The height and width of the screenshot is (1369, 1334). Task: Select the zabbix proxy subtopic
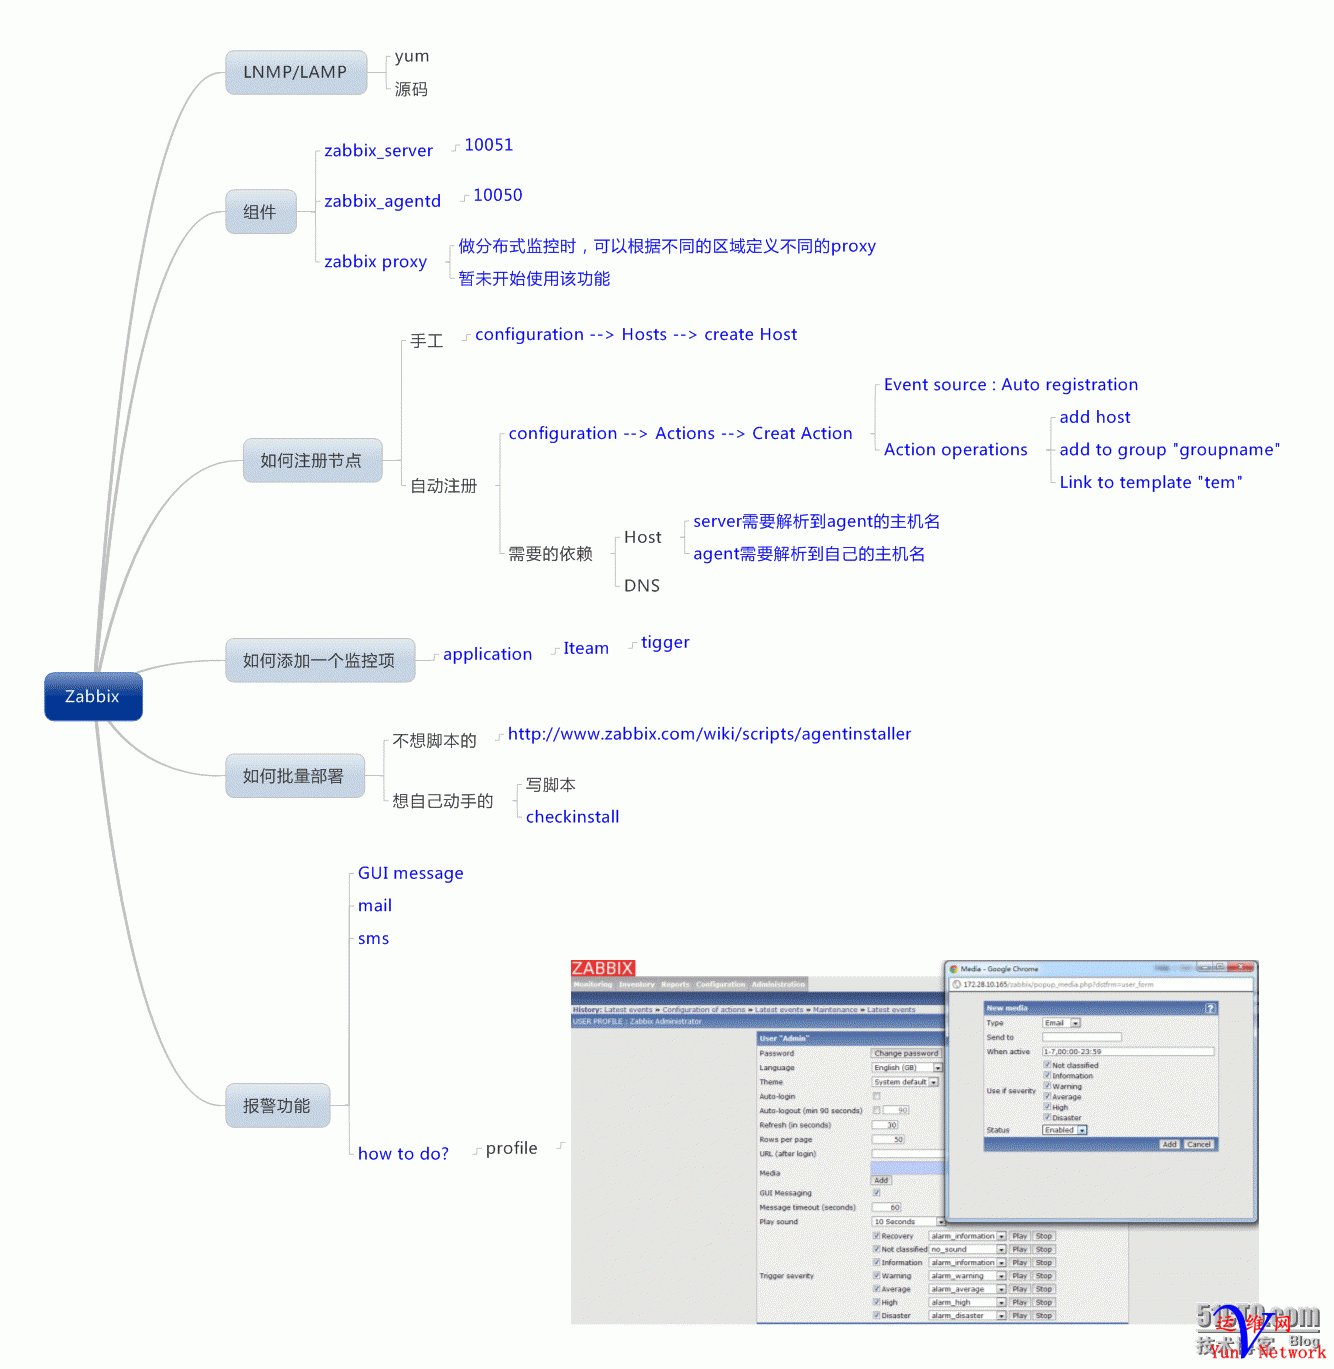click(375, 262)
